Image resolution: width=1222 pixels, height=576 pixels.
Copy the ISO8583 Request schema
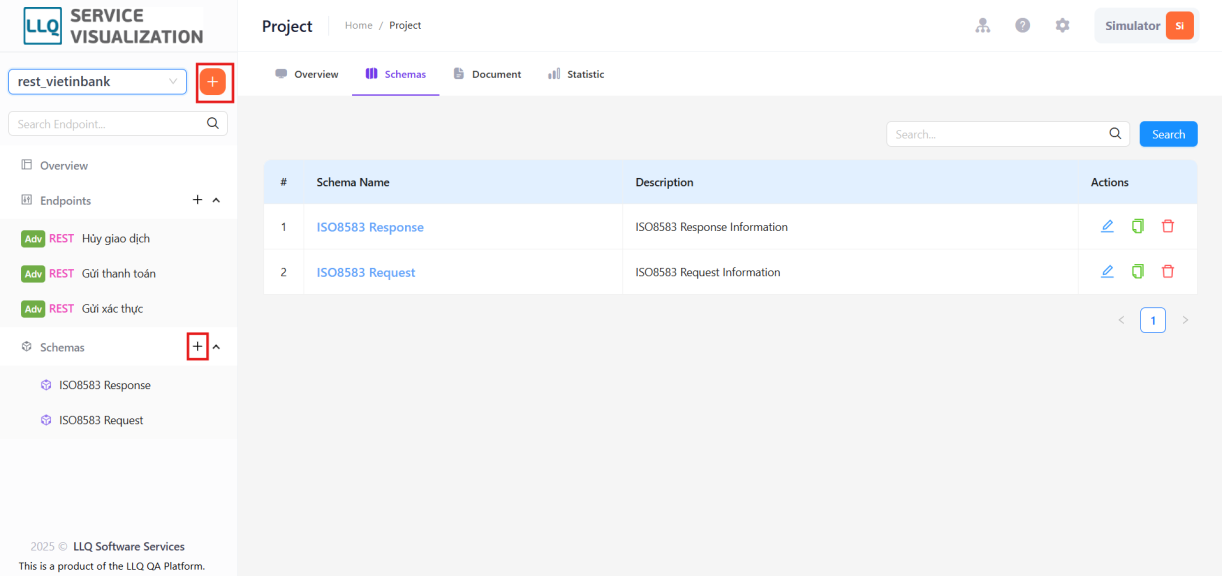coord(1137,271)
